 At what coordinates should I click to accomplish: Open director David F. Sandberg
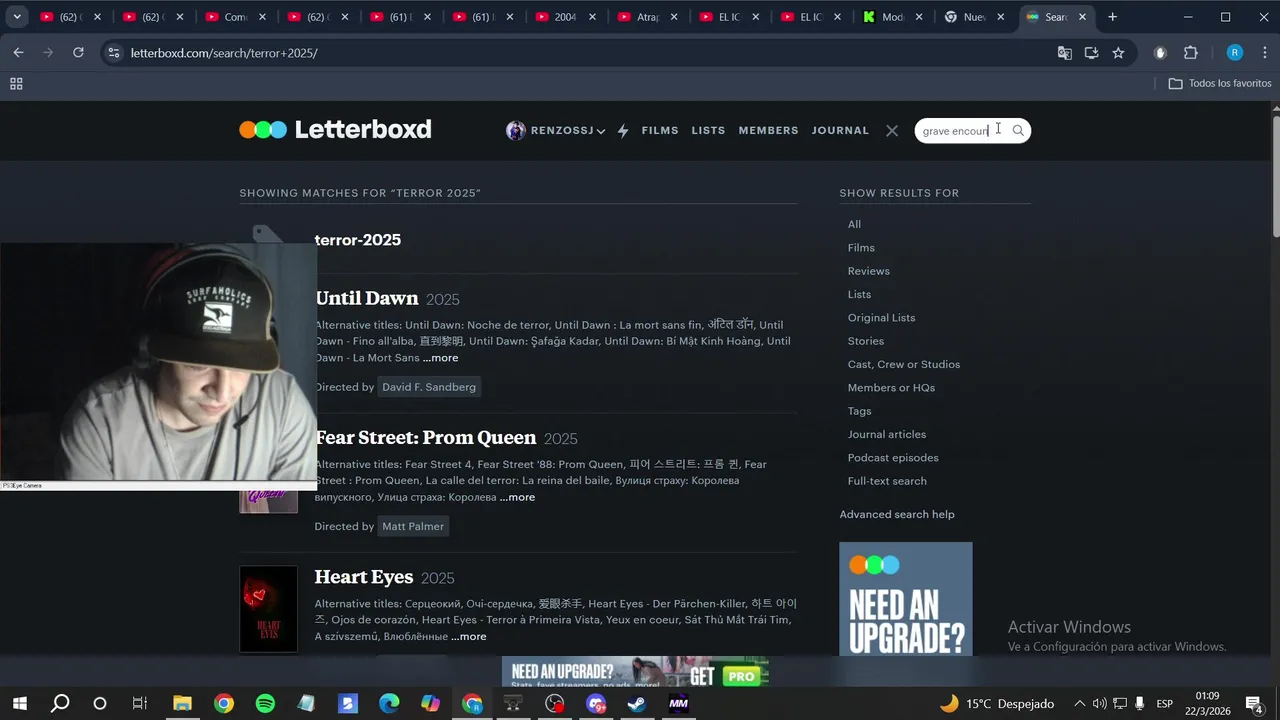tap(429, 387)
